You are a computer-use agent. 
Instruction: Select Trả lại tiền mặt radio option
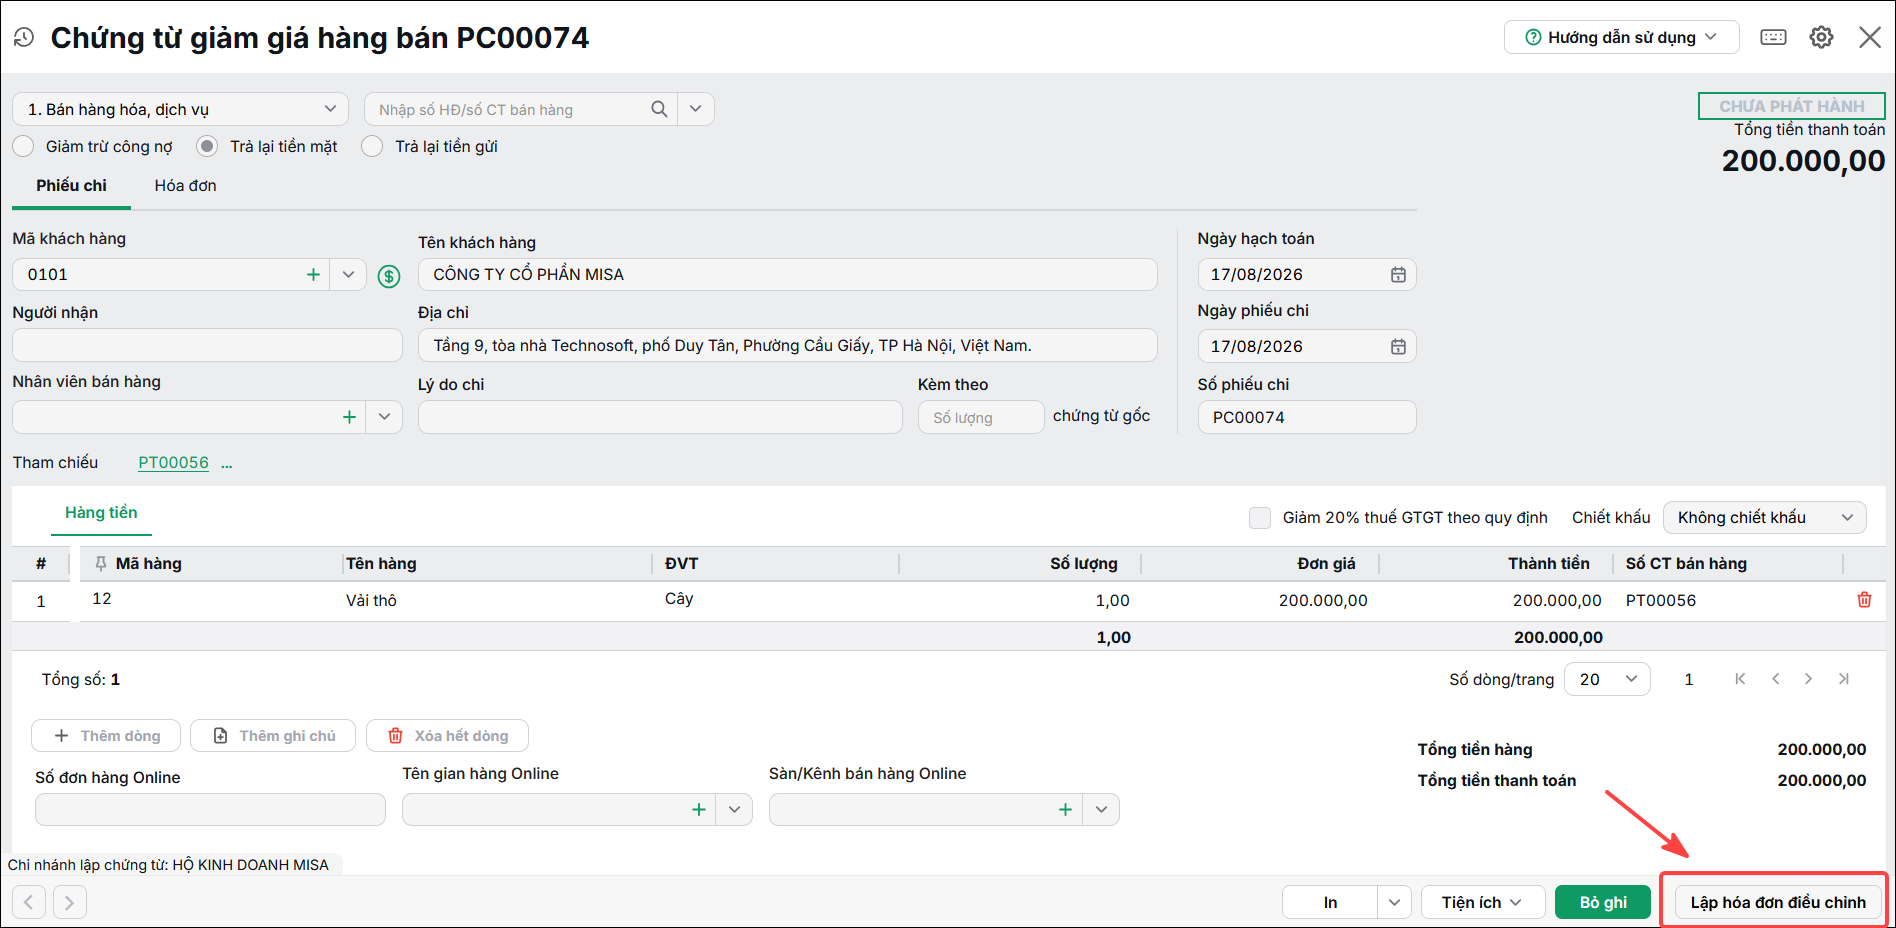click(x=207, y=146)
